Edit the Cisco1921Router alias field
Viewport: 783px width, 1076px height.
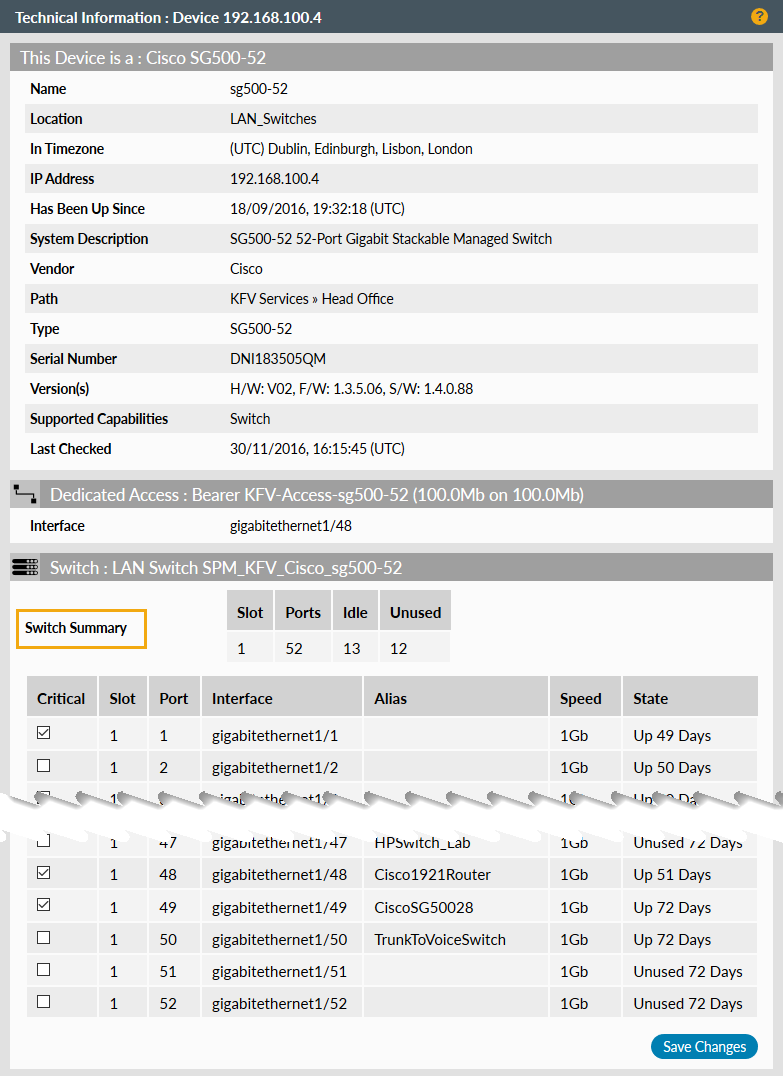455,875
